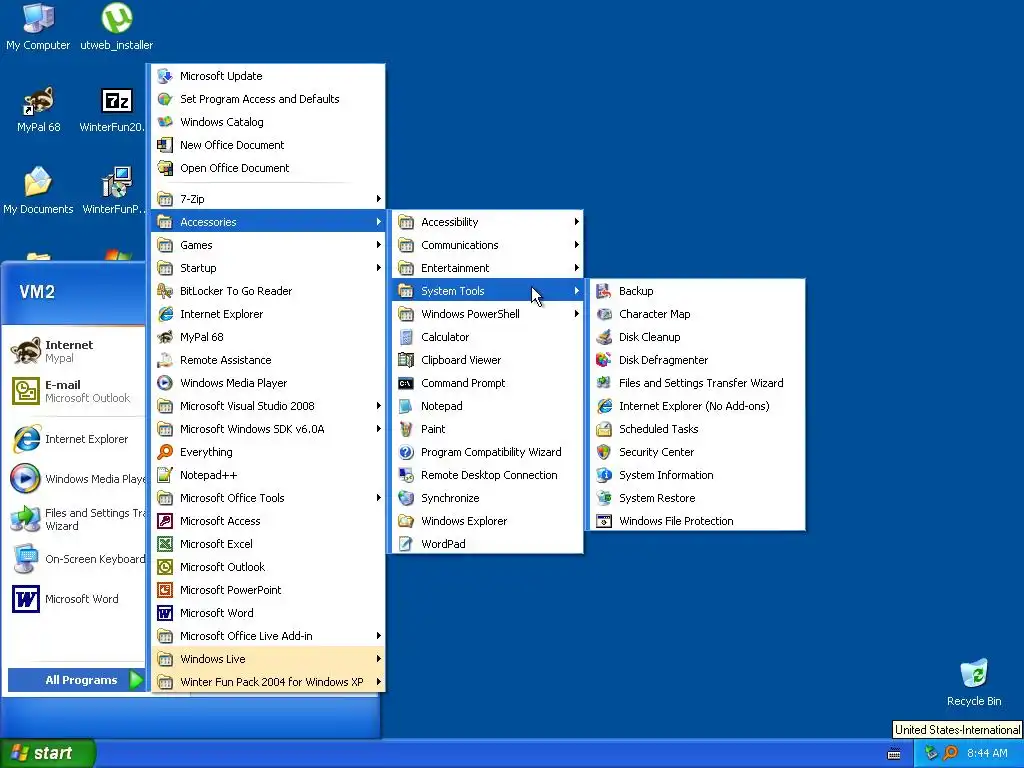Launch MyPal 68 from programs list
1024x768 pixels.
pyautogui.click(x=268, y=337)
